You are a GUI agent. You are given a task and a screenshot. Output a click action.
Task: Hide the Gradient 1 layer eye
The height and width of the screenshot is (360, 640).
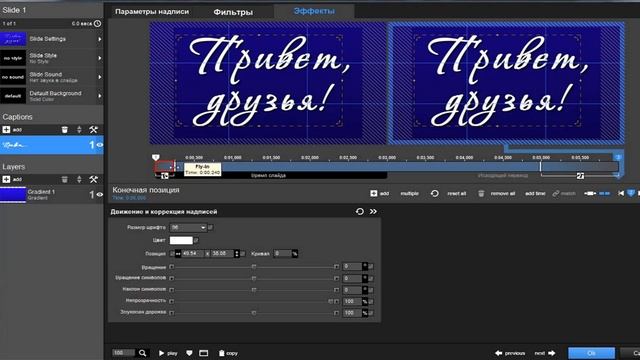tap(99, 195)
